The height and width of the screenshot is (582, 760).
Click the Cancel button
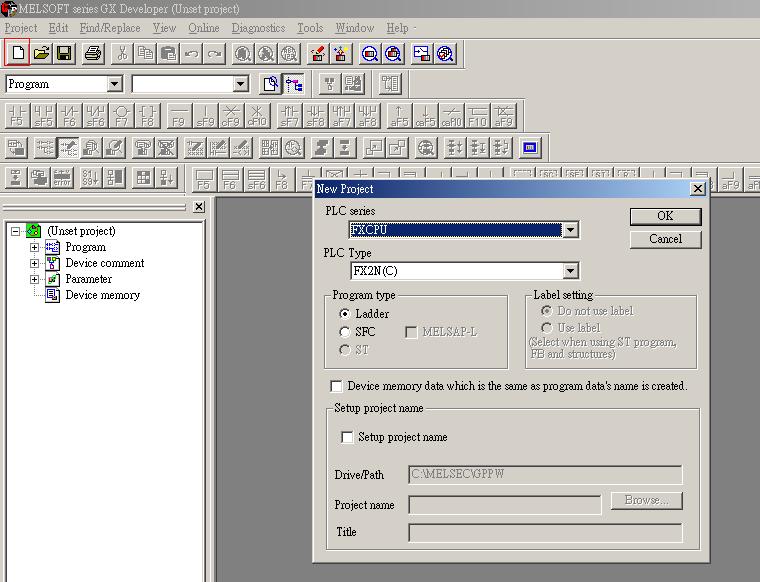[x=665, y=239]
